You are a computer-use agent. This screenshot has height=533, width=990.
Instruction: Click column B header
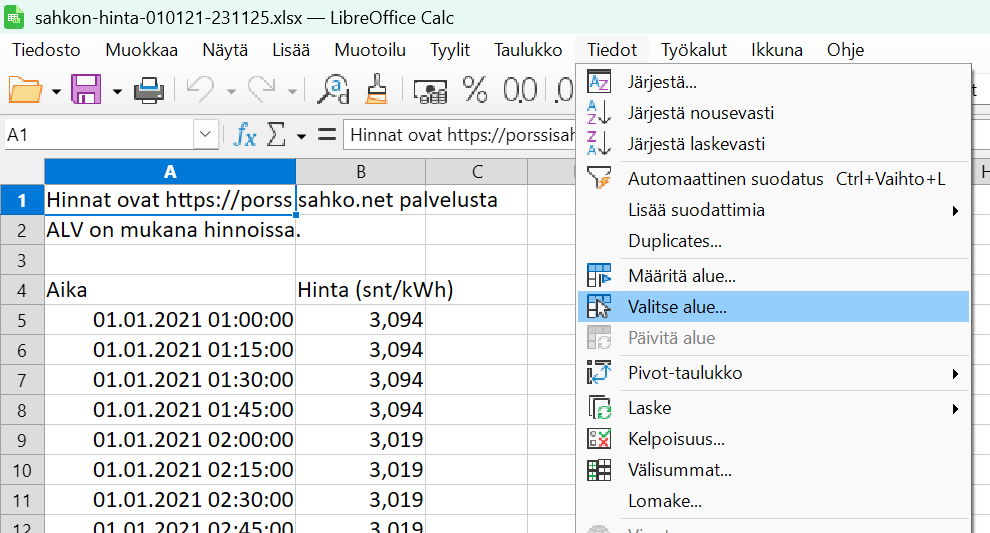360,171
